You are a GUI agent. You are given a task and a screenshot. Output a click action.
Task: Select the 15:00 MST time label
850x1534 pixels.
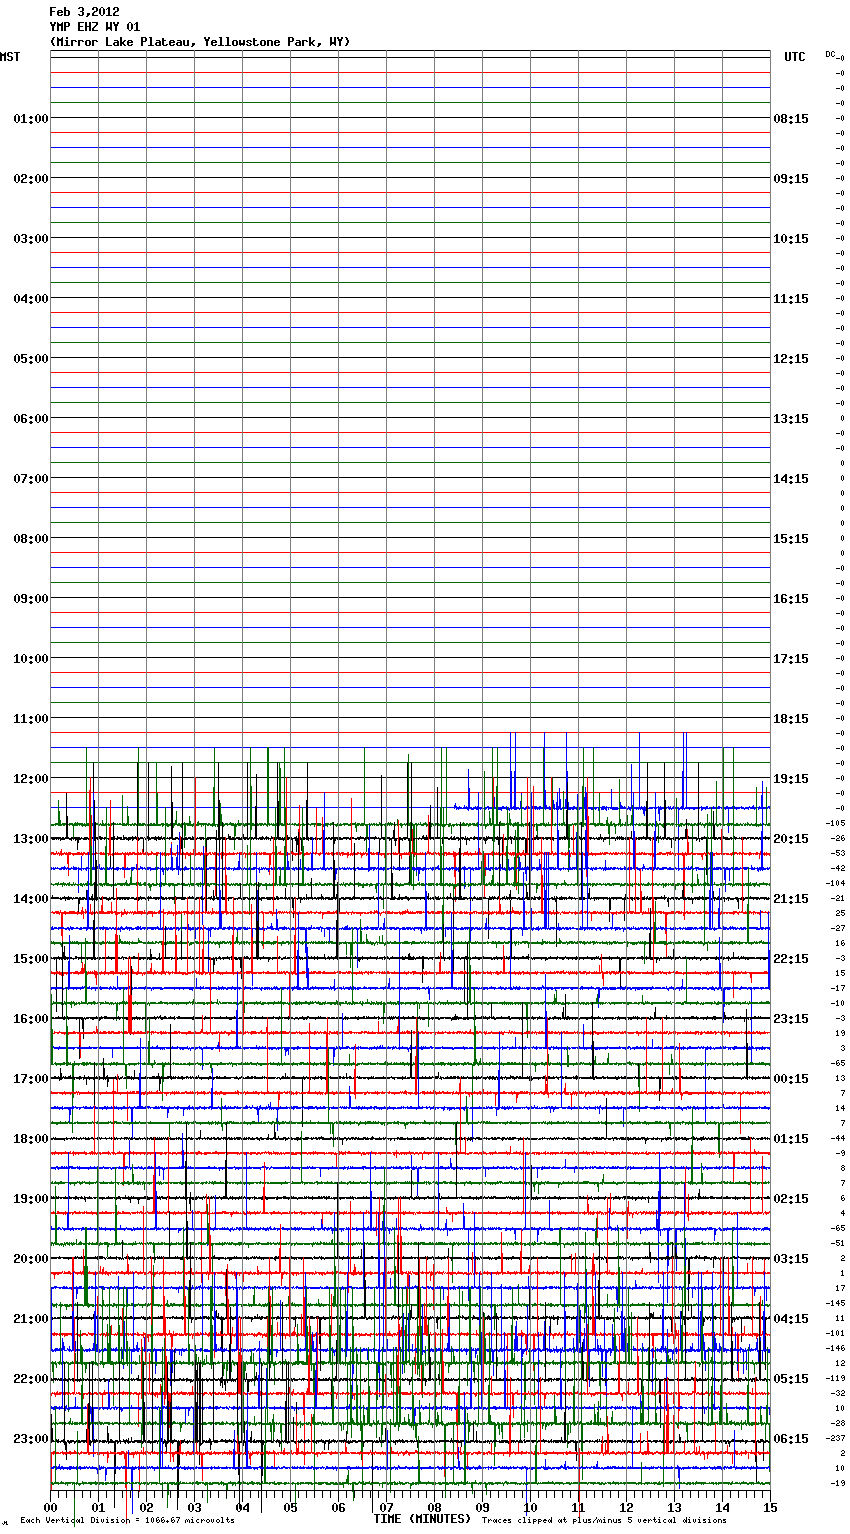pyautogui.click(x=31, y=959)
